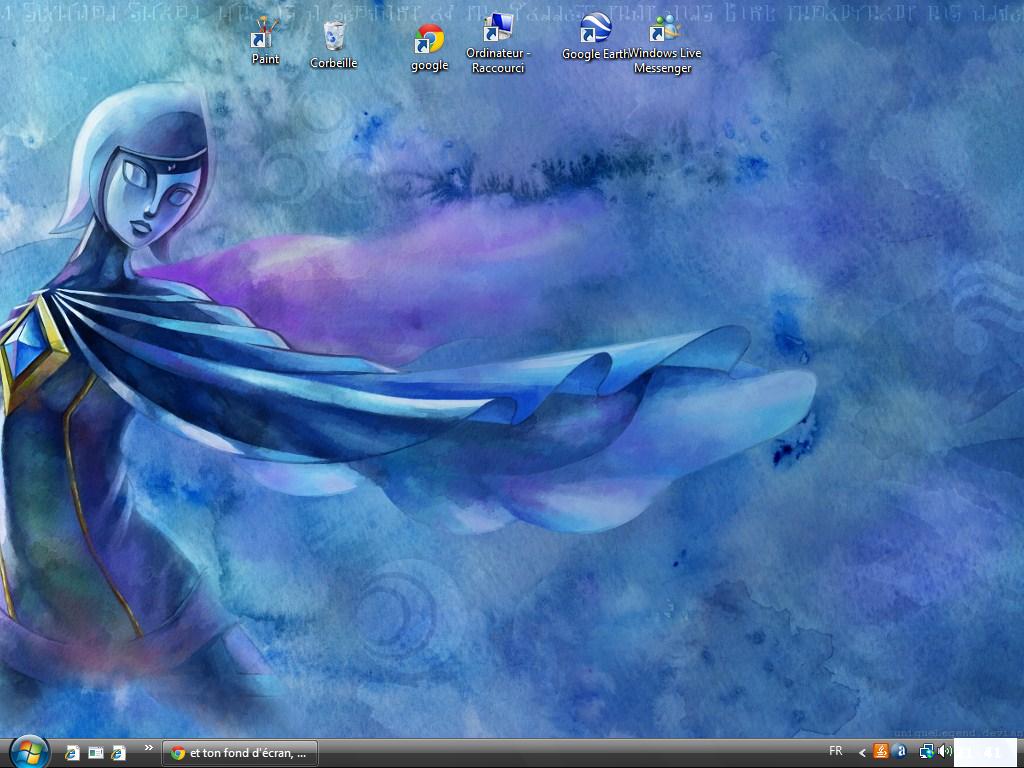Select the Windows Live Messenger shortcut
The width and height of the screenshot is (1024, 768).
[664, 43]
